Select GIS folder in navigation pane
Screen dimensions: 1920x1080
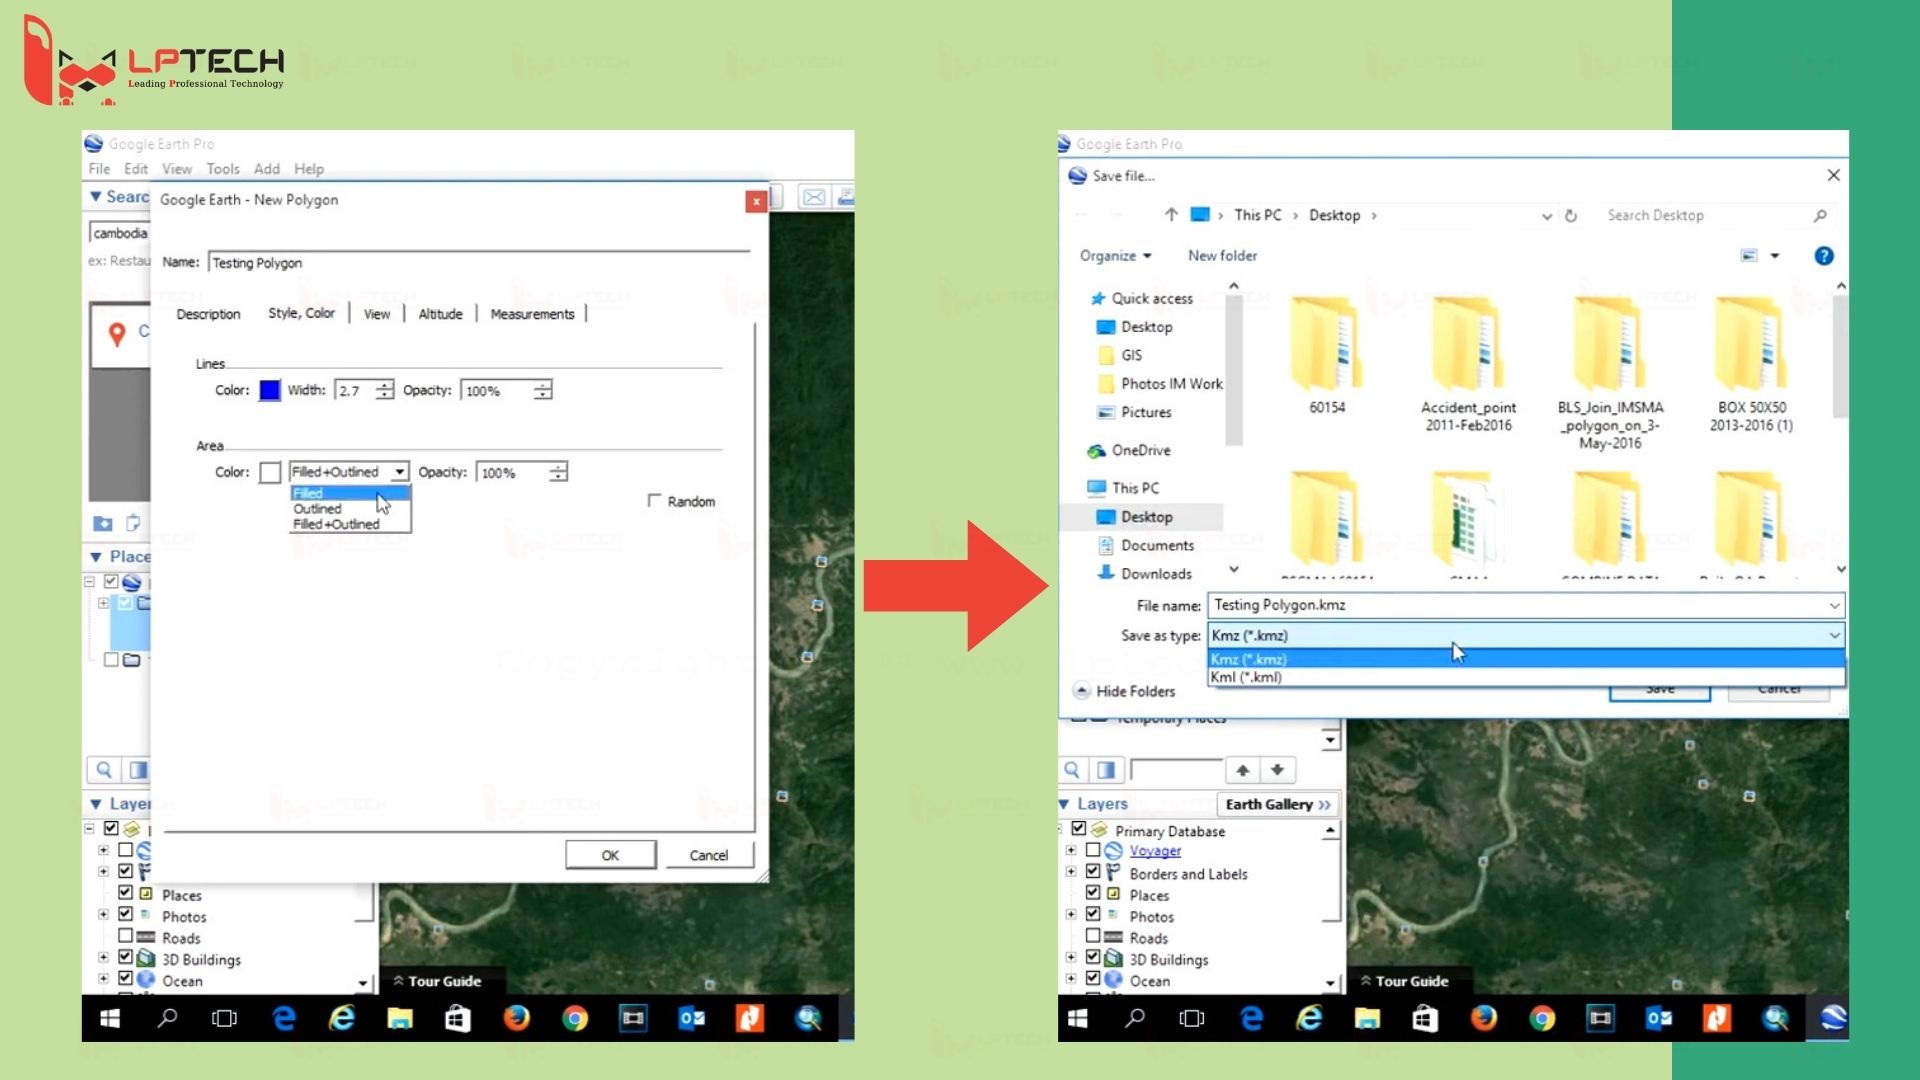(1120, 355)
